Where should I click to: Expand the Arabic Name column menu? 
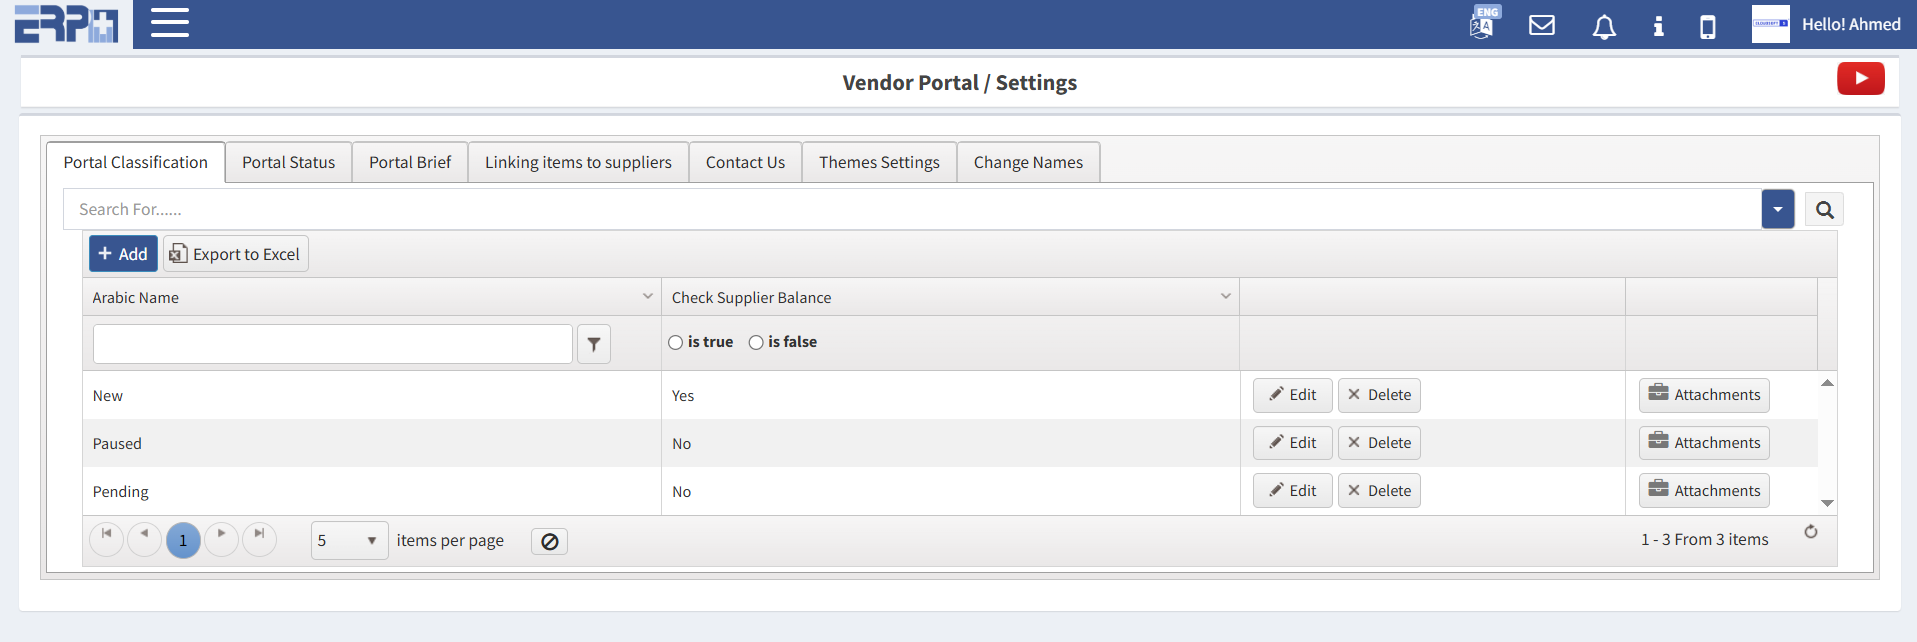tap(647, 297)
